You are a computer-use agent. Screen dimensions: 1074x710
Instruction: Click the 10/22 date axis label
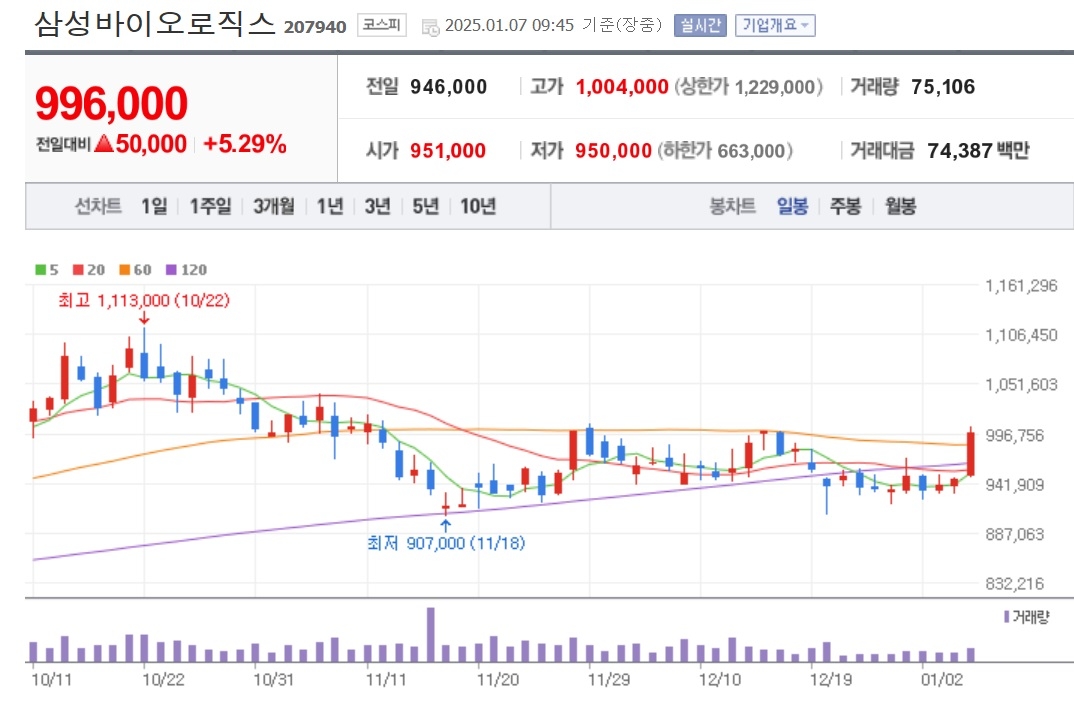pyautogui.click(x=163, y=679)
